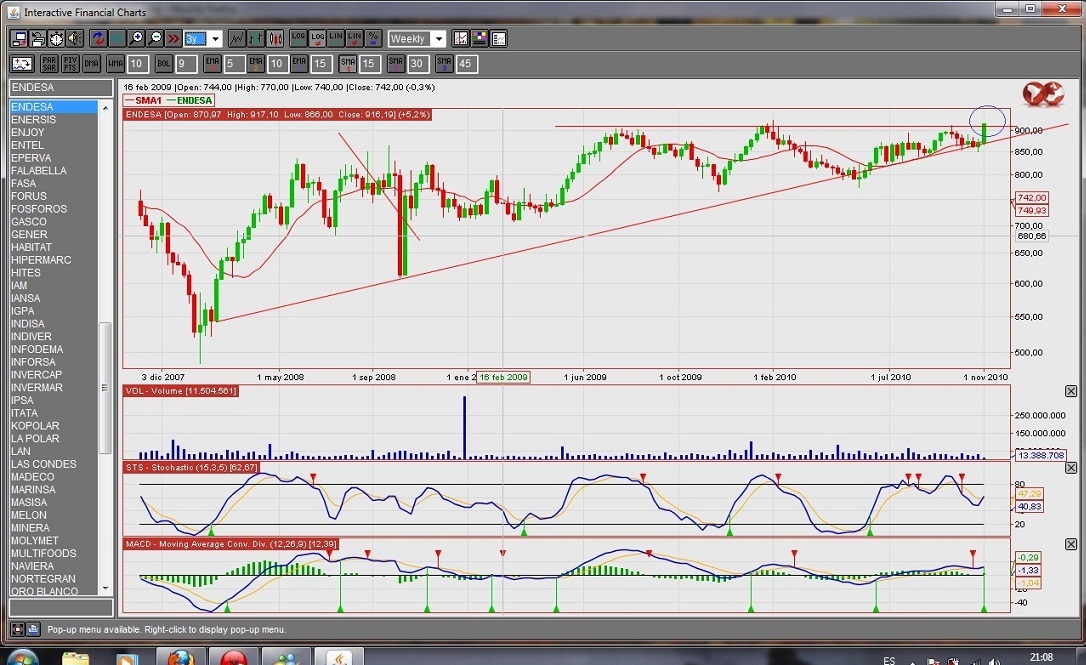Open the indicators chart icon before PAR SAR
Screen dimensions: 1086x665
click(22, 64)
